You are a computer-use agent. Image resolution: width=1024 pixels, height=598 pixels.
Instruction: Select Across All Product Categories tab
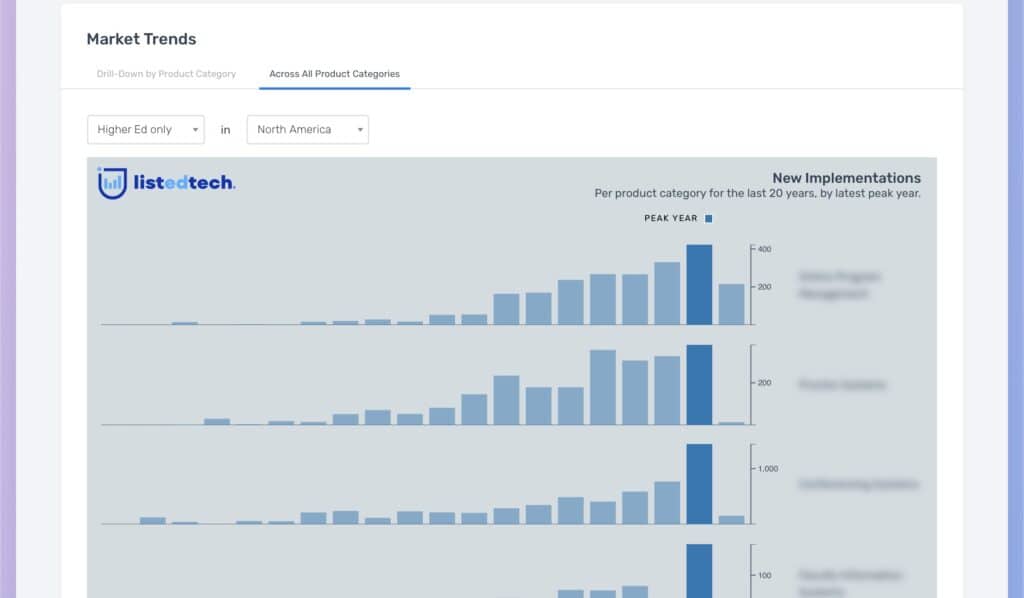334,74
